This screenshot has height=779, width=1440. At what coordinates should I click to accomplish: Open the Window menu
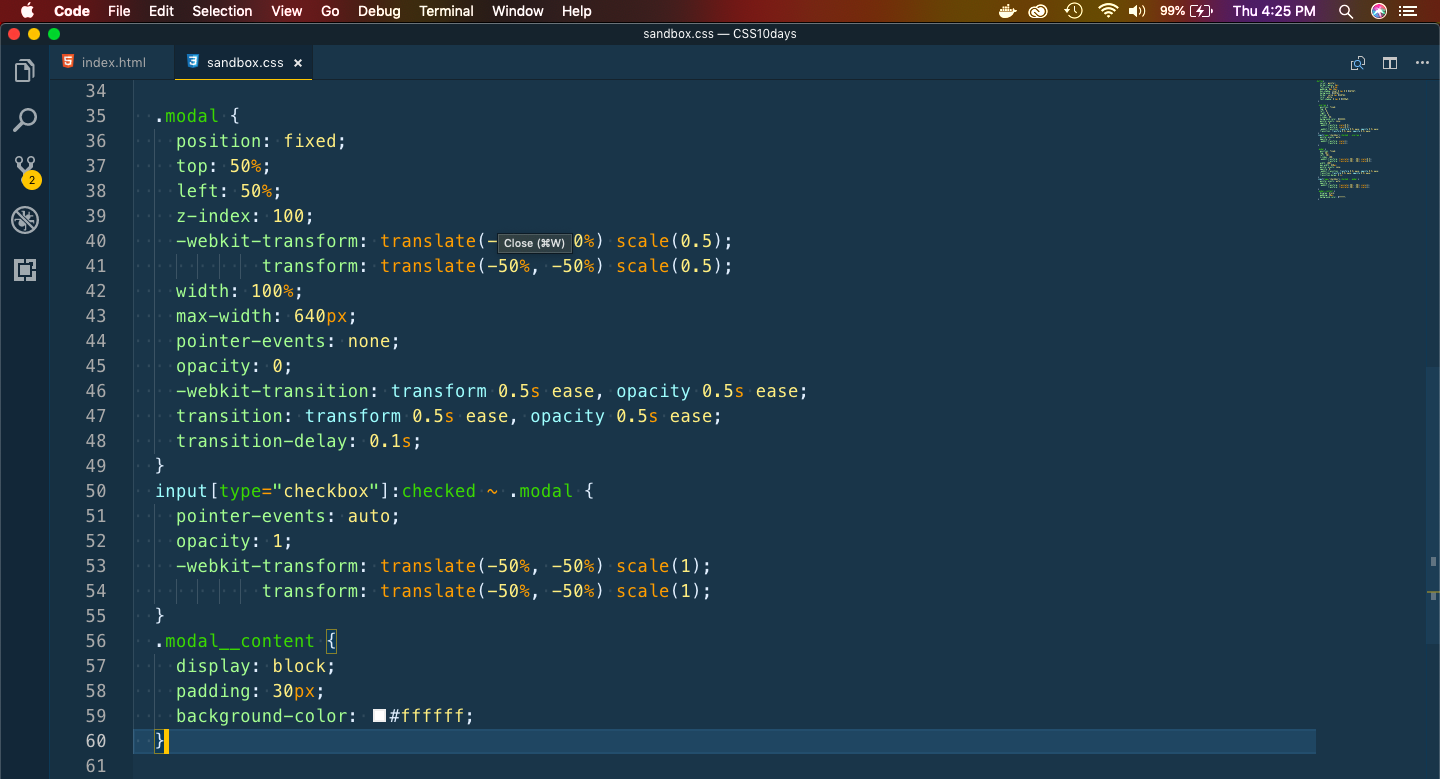click(x=518, y=11)
